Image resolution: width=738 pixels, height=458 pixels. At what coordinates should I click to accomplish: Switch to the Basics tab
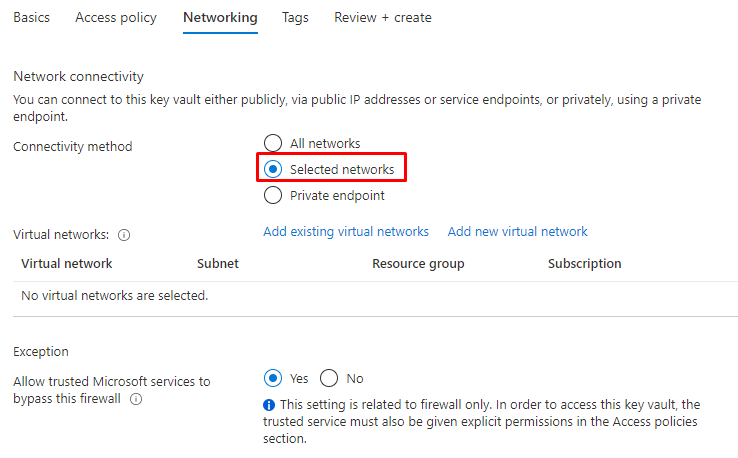pyautogui.click(x=31, y=18)
